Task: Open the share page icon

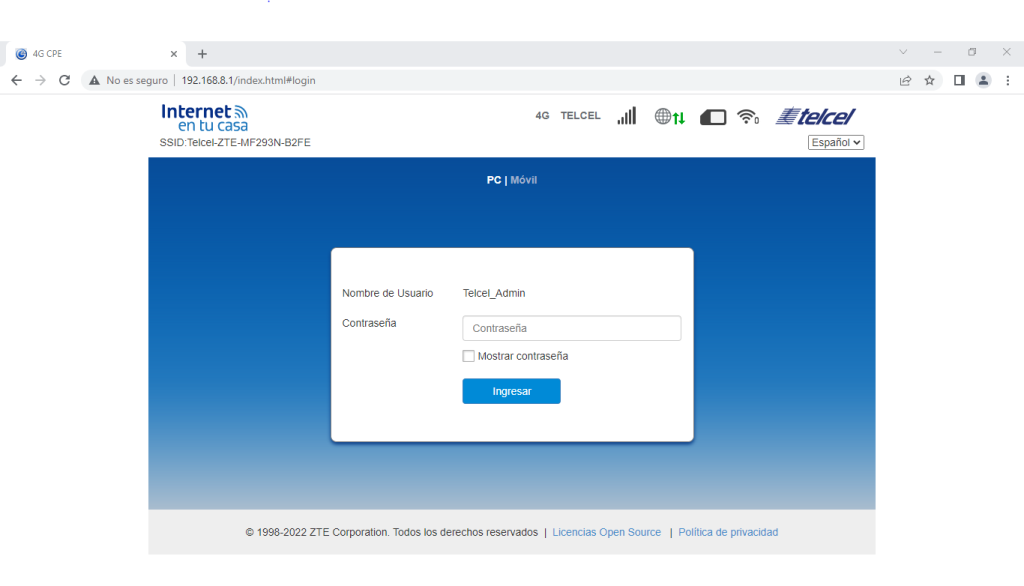Action: (905, 80)
